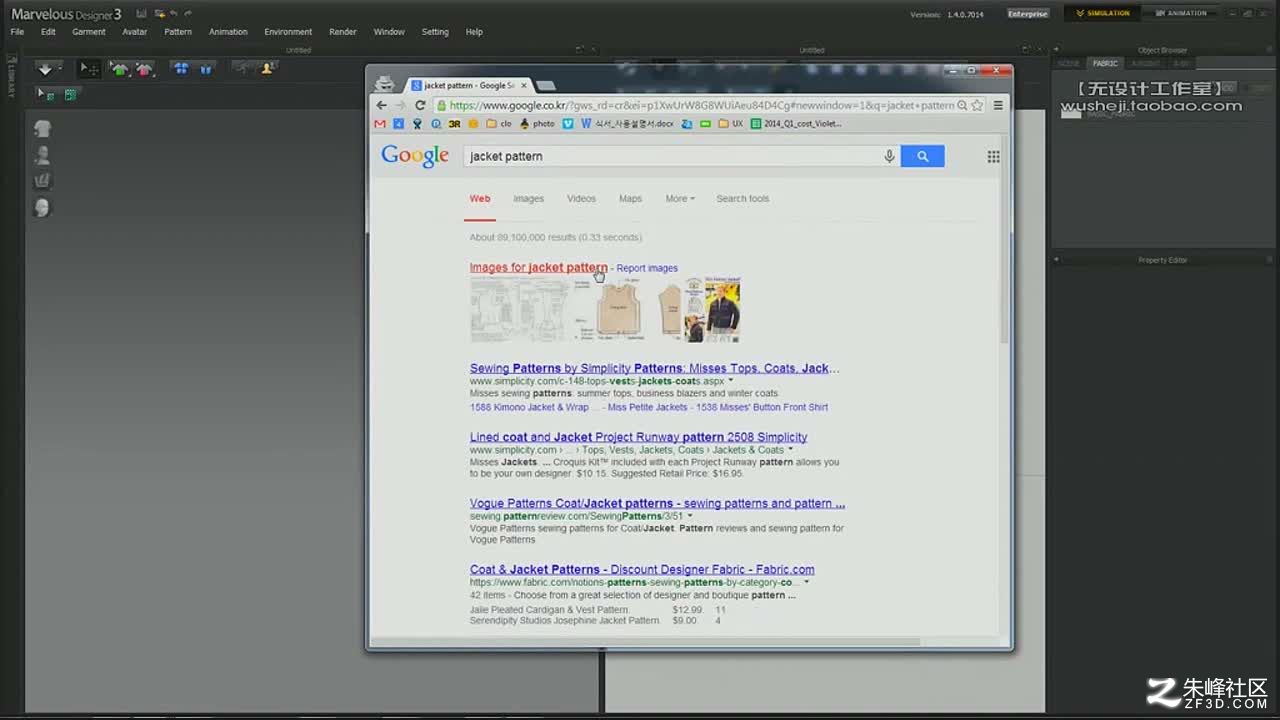Open the Setting menu

[435, 32]
